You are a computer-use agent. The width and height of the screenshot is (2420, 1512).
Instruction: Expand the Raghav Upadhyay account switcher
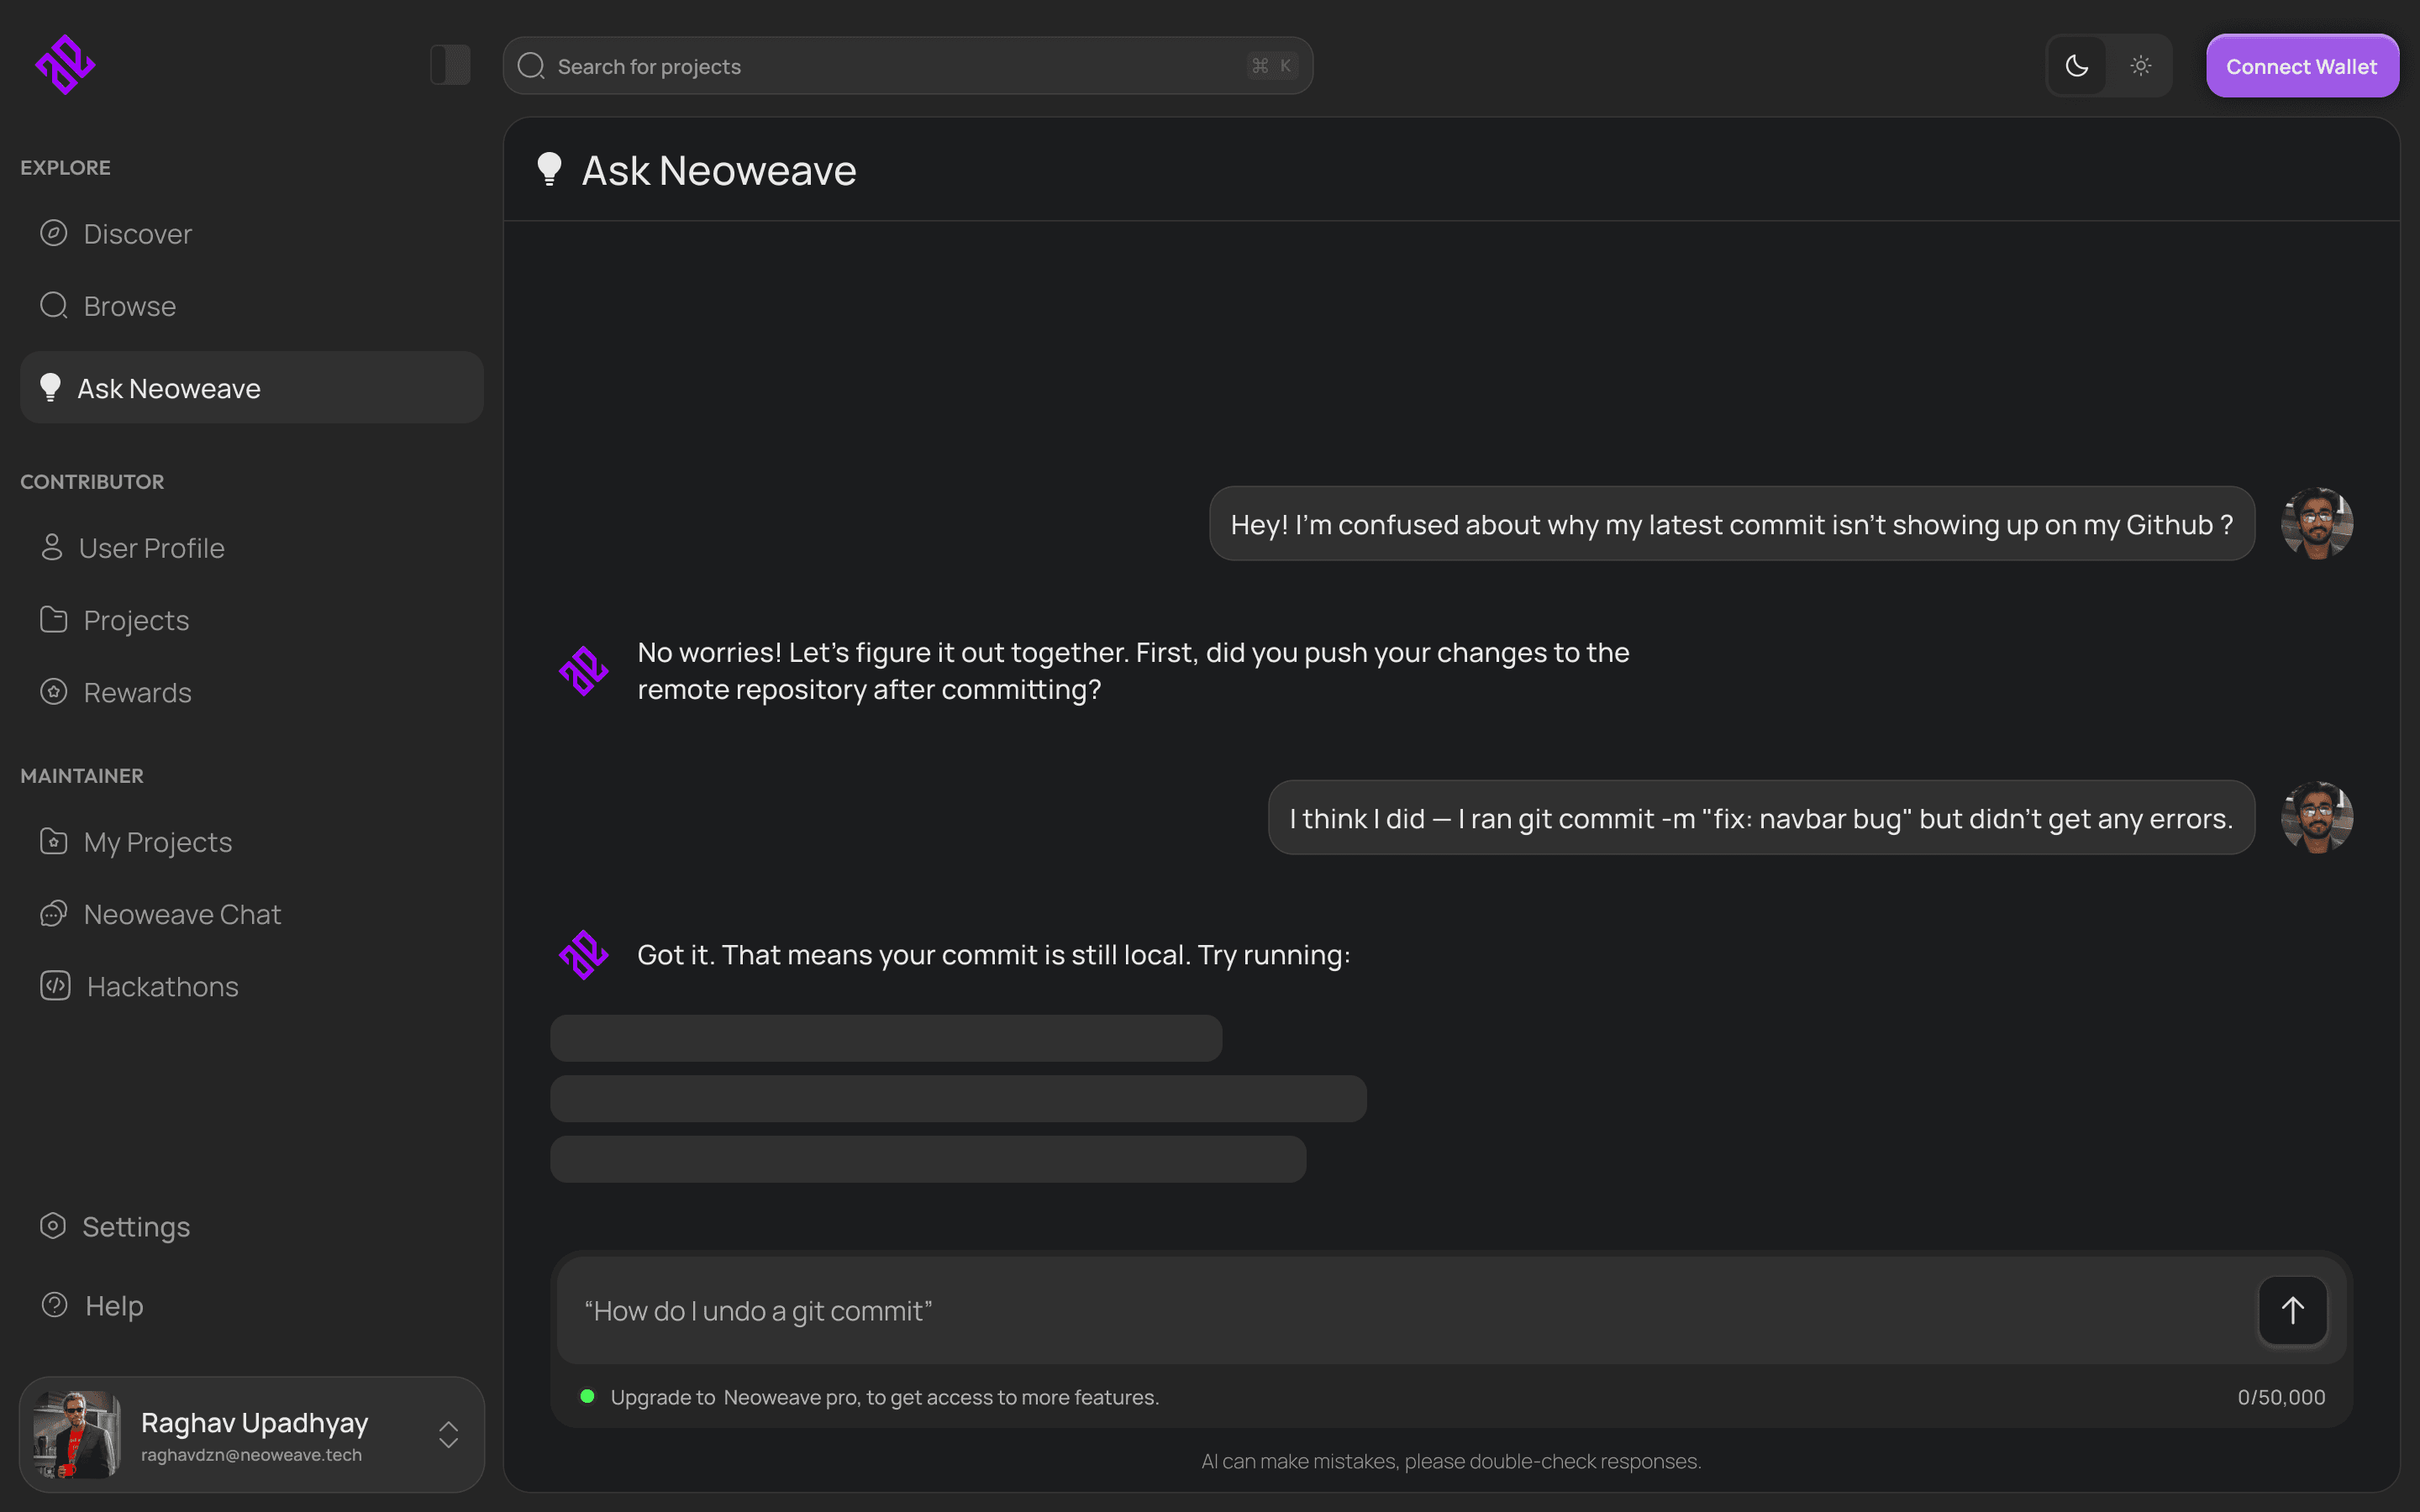coord(448,1434)
